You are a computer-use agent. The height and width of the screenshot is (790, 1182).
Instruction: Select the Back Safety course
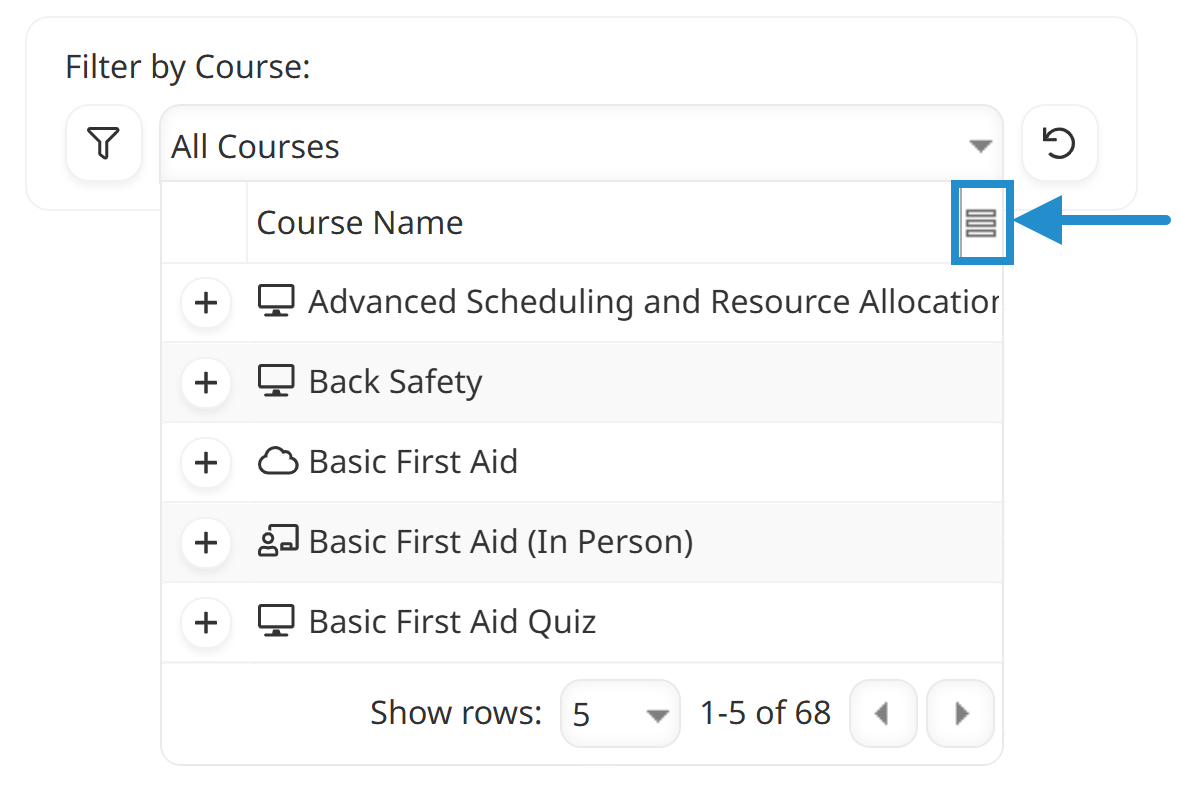coord(395,382)
